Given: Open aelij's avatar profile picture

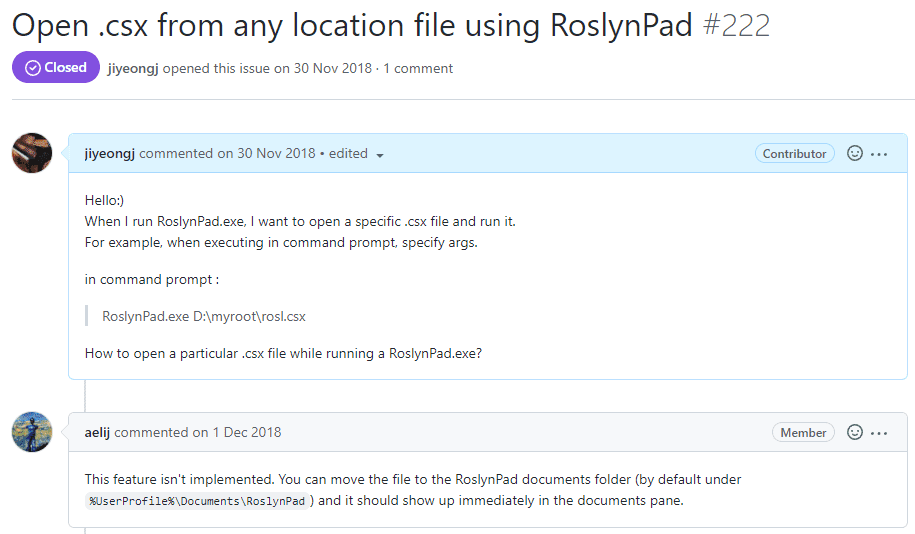Looking at the screenshot, I should coord(32,432).
